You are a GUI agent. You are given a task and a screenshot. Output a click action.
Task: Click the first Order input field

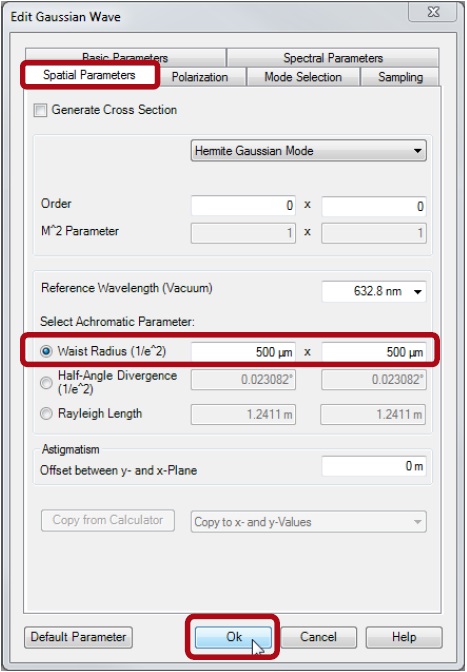243,206
